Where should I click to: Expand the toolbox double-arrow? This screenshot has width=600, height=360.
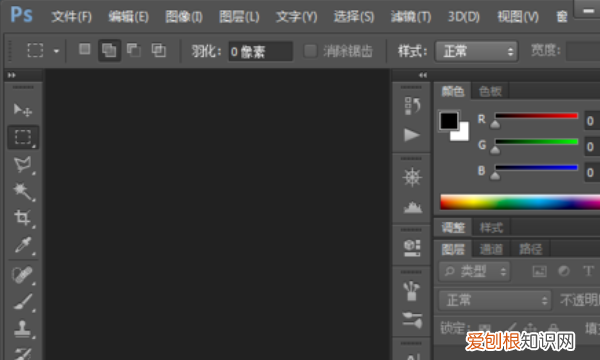click(11, 75)
